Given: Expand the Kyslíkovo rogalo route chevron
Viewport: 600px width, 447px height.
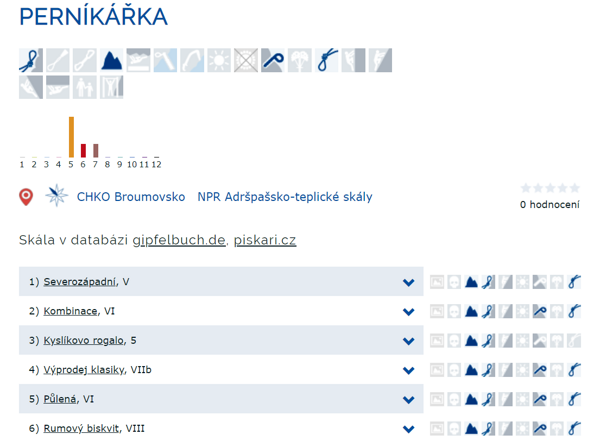Looking at the screenshot, I should (408, 341).
